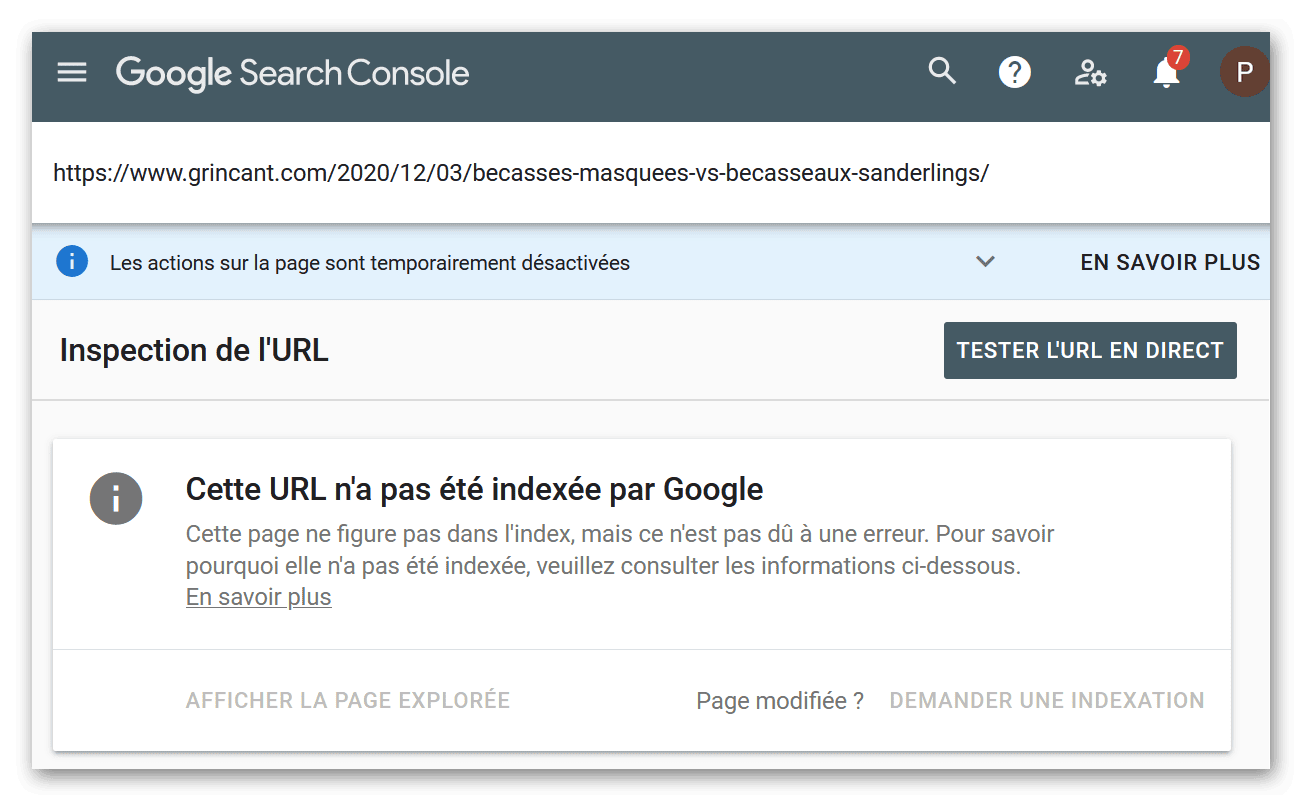Click 'Les actions sur la page' banner message

pos(370,263)
